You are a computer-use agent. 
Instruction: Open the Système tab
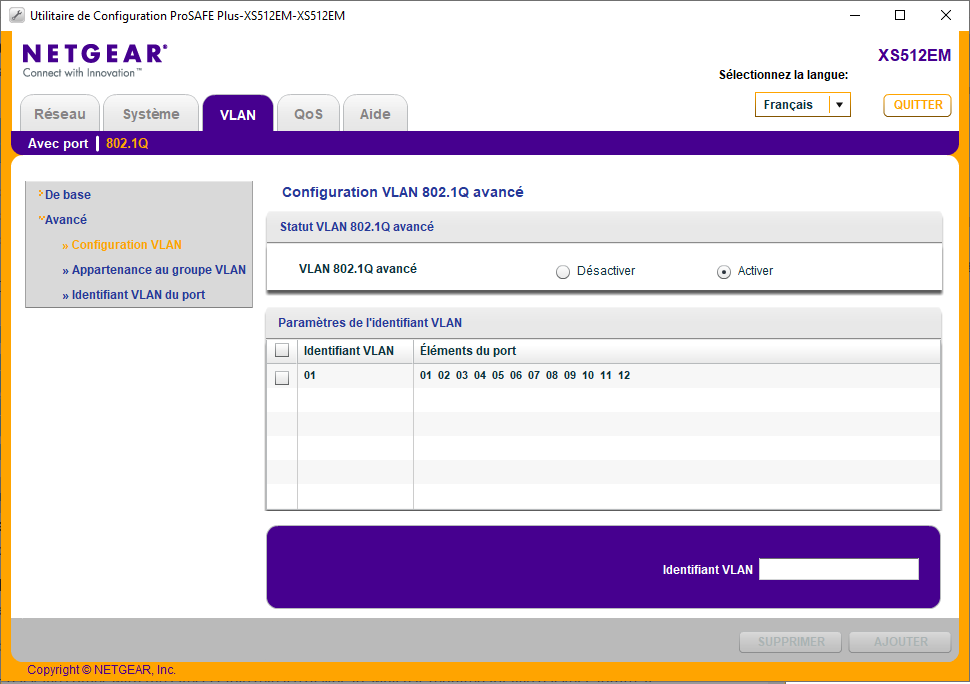(151, 114)
